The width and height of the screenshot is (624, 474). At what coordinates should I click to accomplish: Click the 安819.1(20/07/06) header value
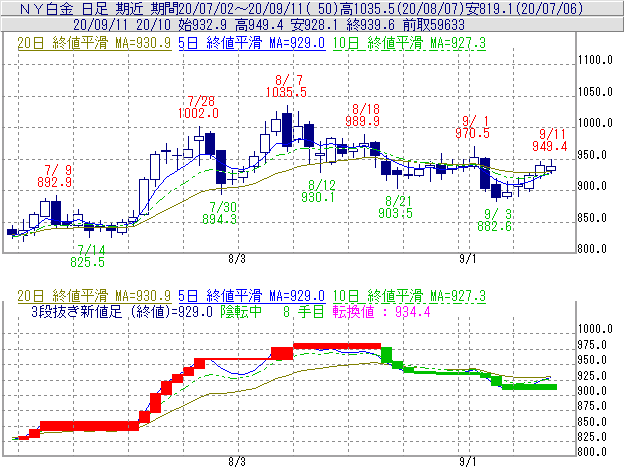[524, 8]
